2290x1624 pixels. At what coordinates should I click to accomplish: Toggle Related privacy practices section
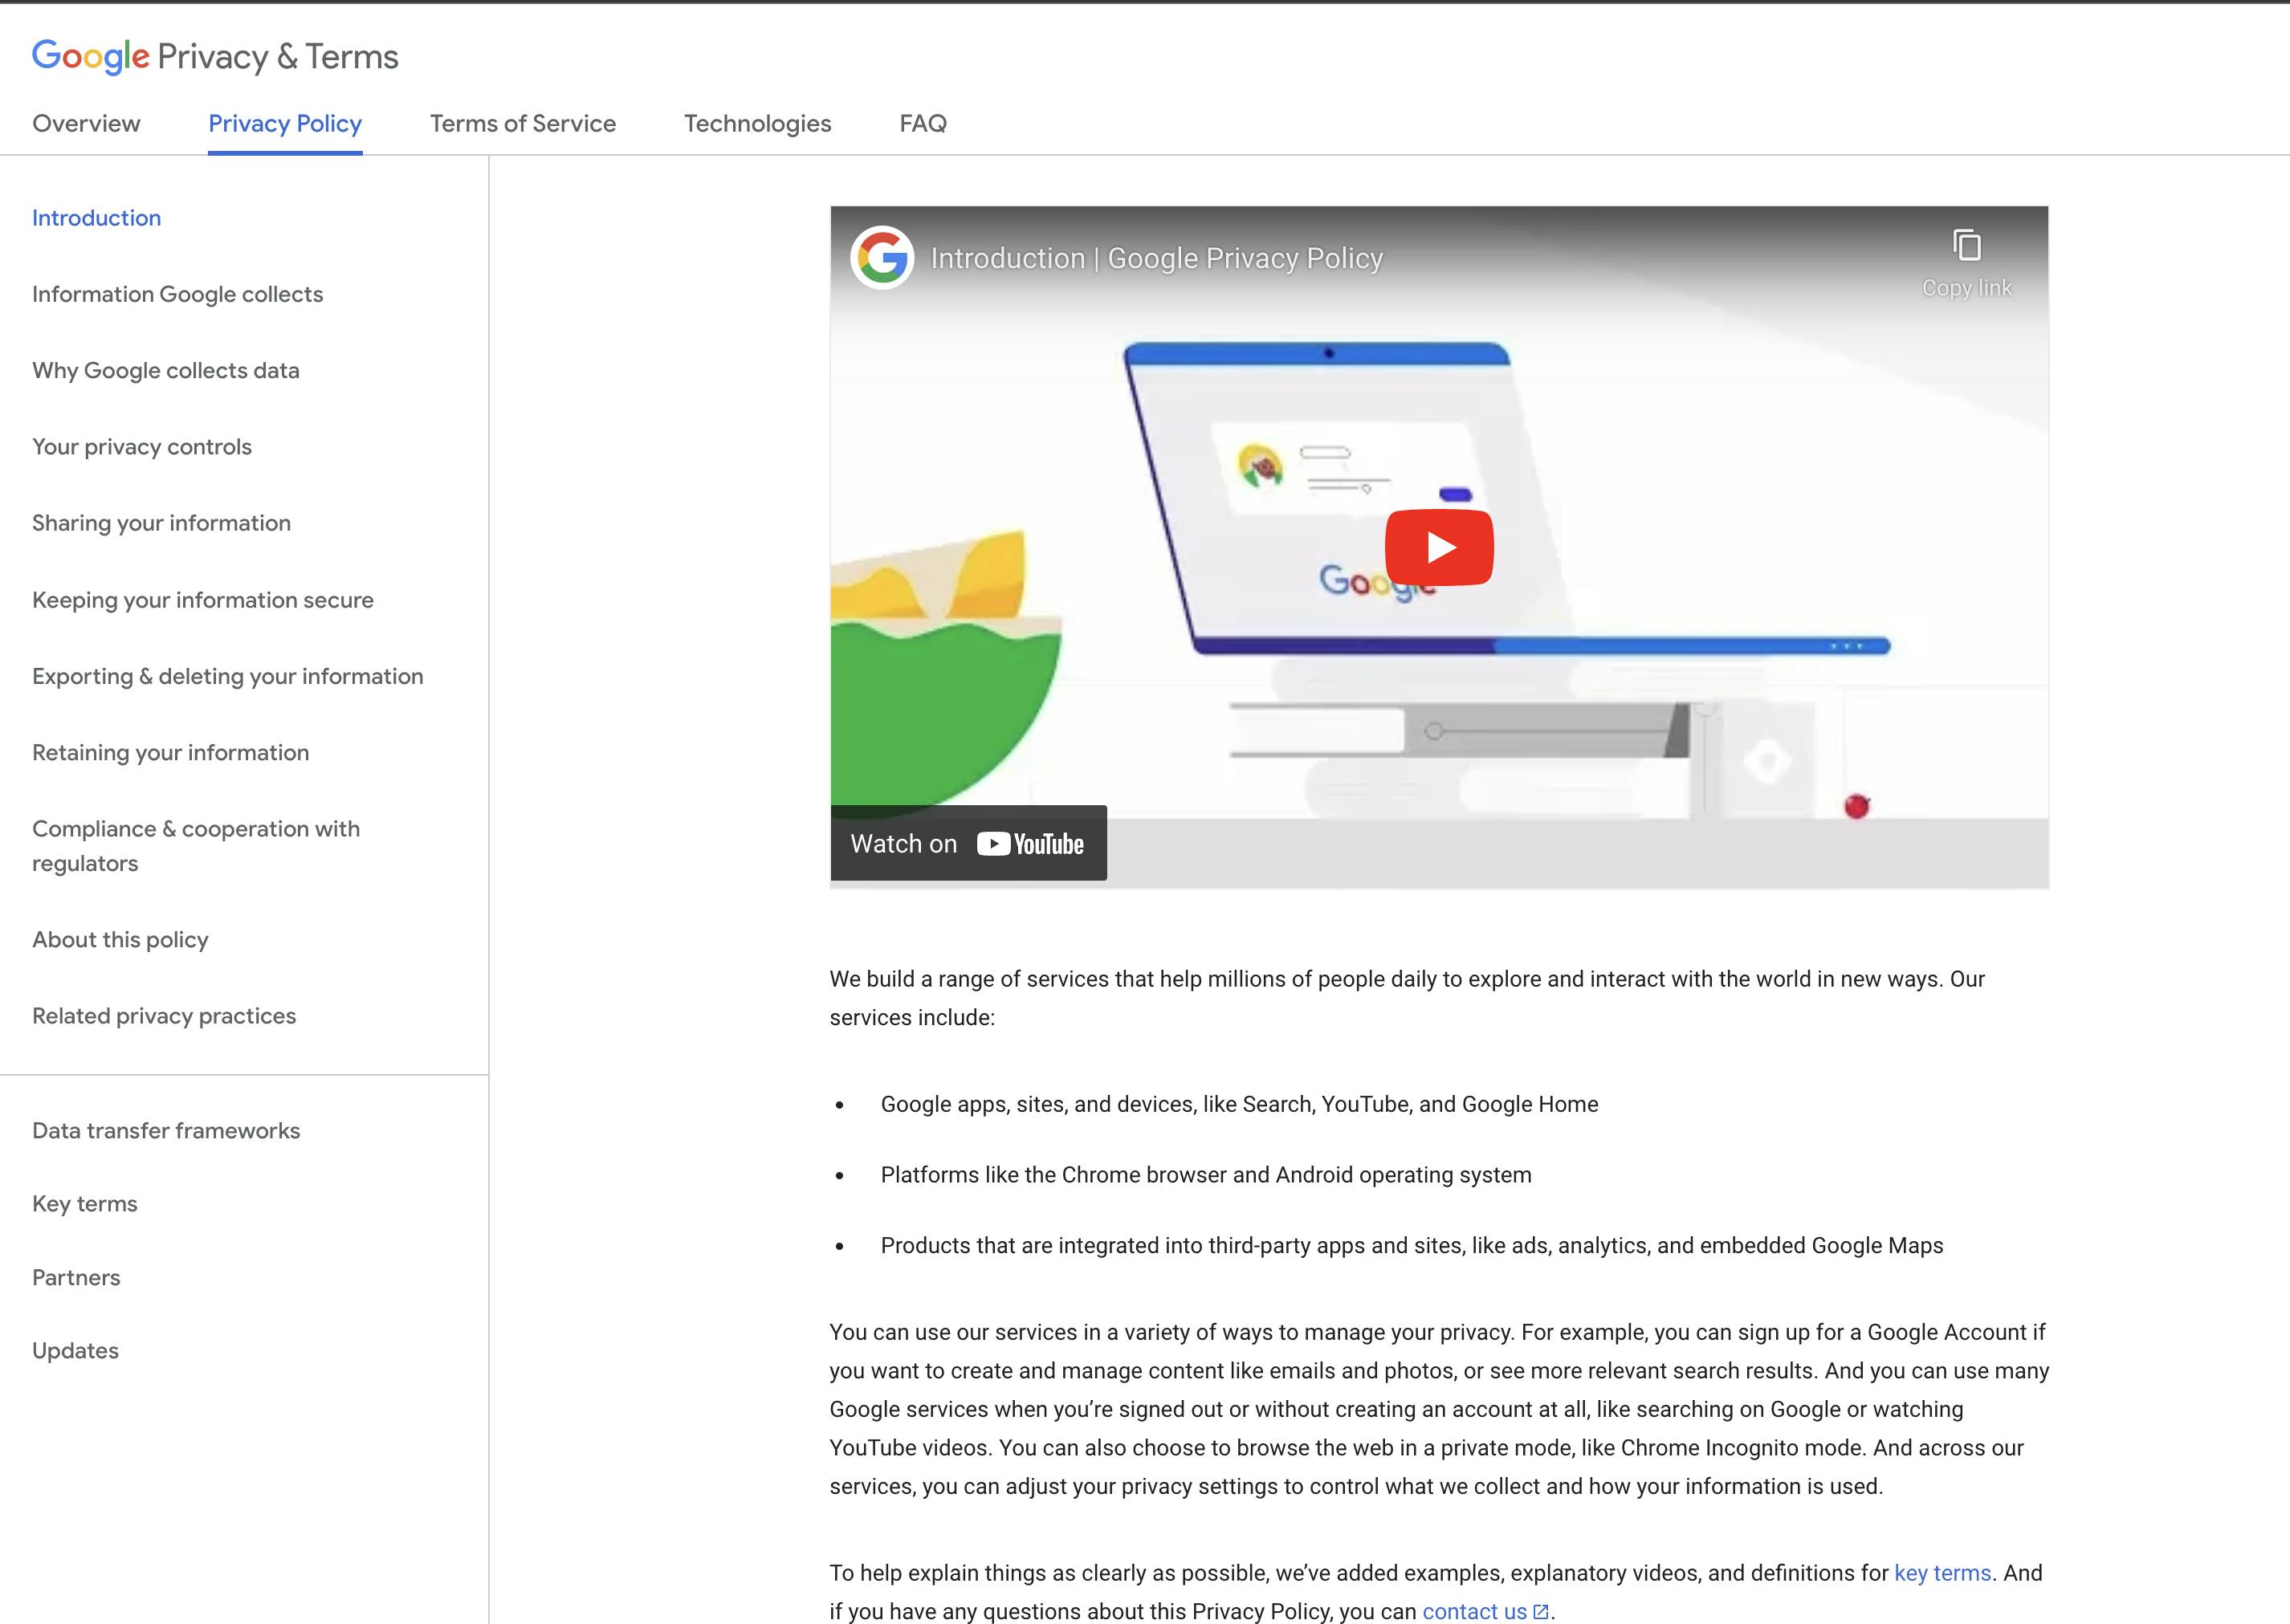(164, 1016)
